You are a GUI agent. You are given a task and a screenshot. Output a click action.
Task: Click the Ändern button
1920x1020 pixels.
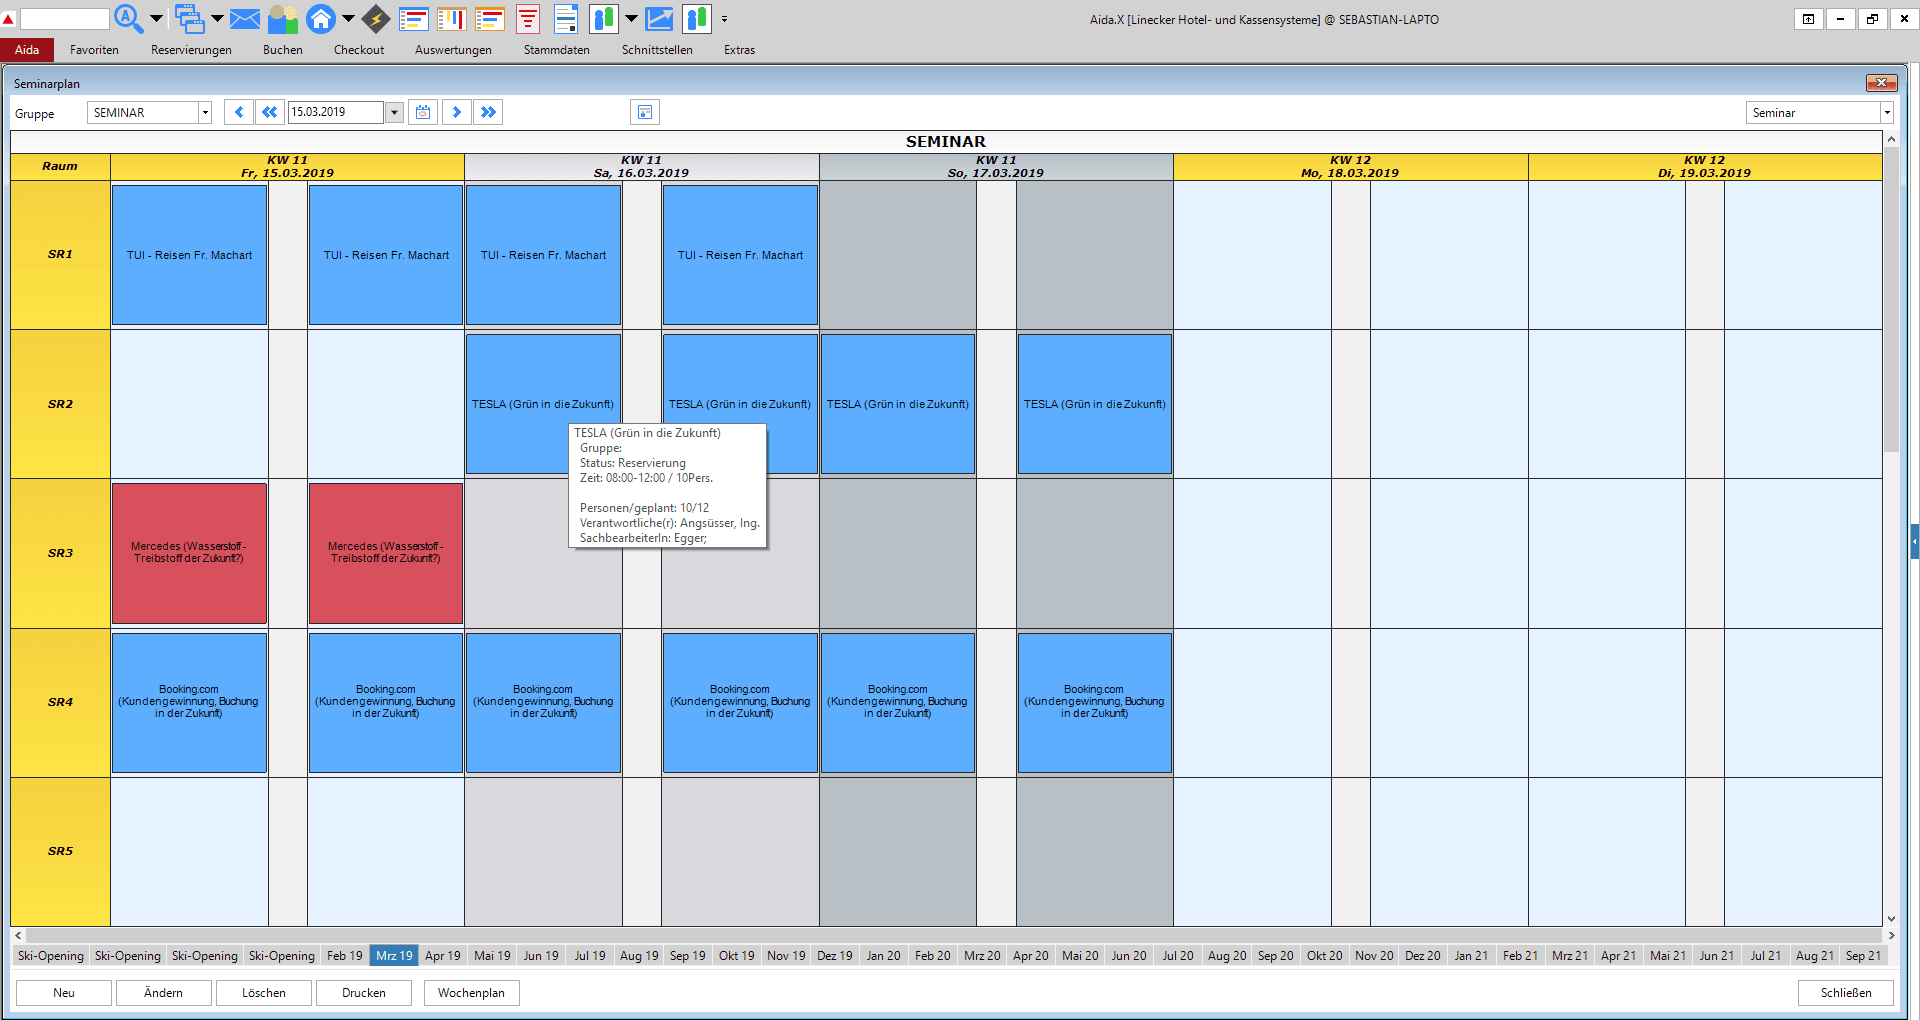[x=164, y=992]
